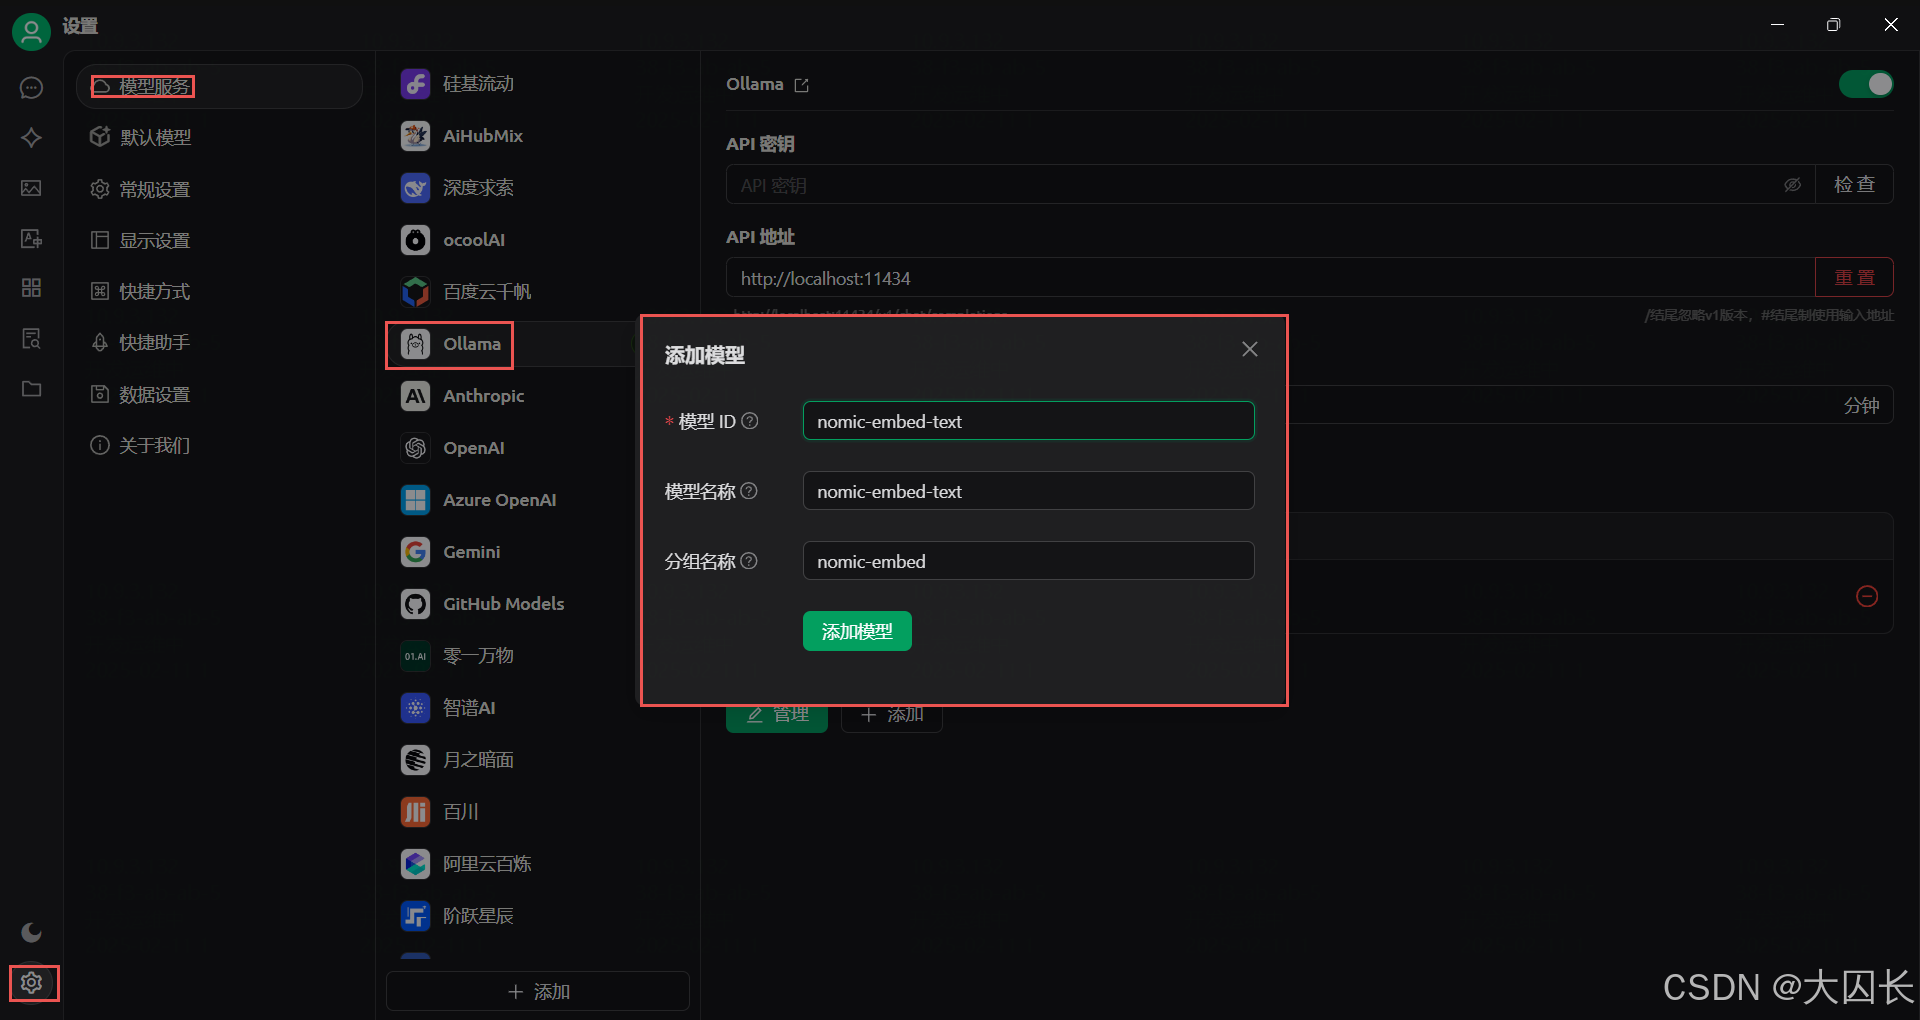Screen dimensions: 1920x1020
Task: Select OpenAI provider
Action: [x=510, y=448]
